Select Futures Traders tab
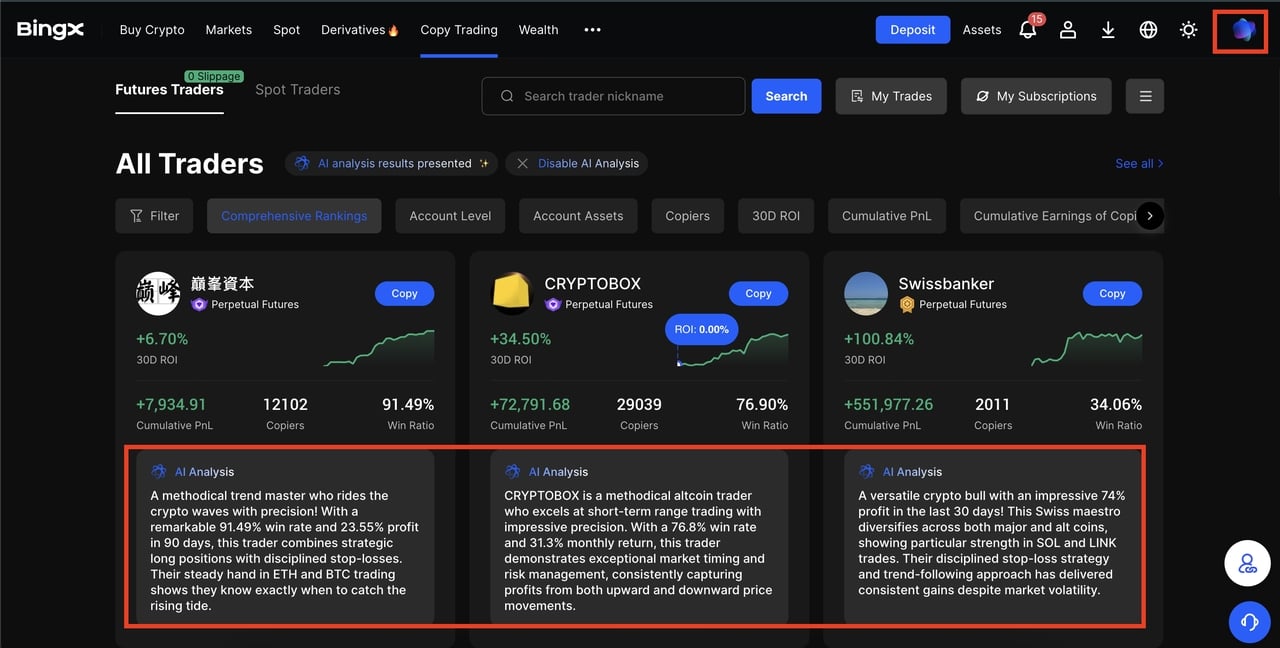This screenshot has height=648, width=1280. point(169,90)
